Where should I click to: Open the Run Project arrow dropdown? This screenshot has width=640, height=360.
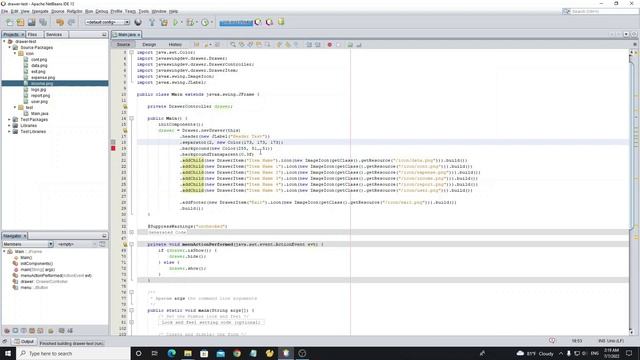click(181, 22)
